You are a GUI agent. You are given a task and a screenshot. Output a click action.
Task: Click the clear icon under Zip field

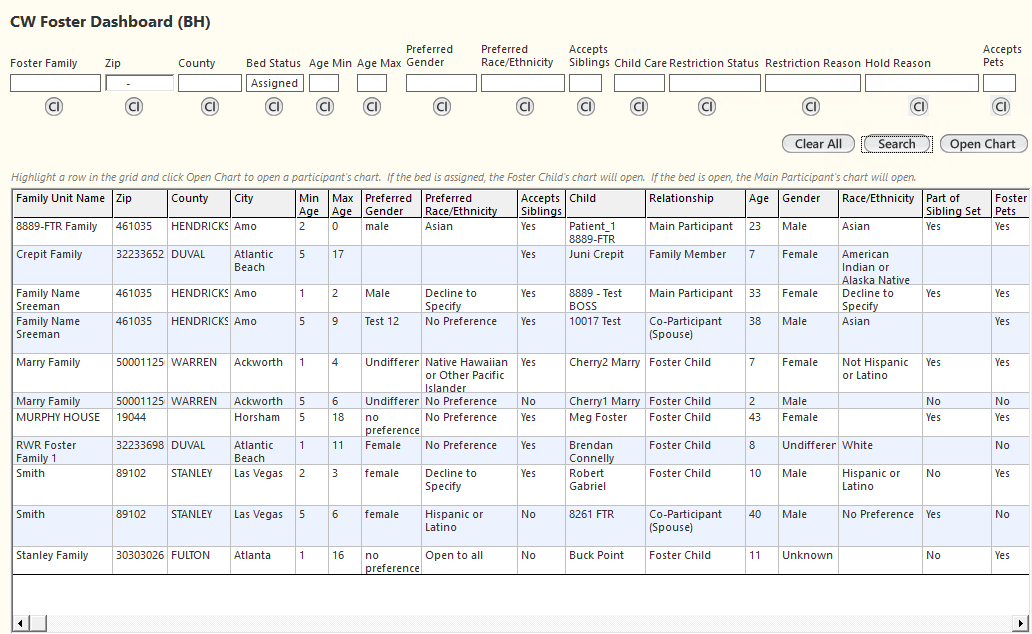[134, 107]
